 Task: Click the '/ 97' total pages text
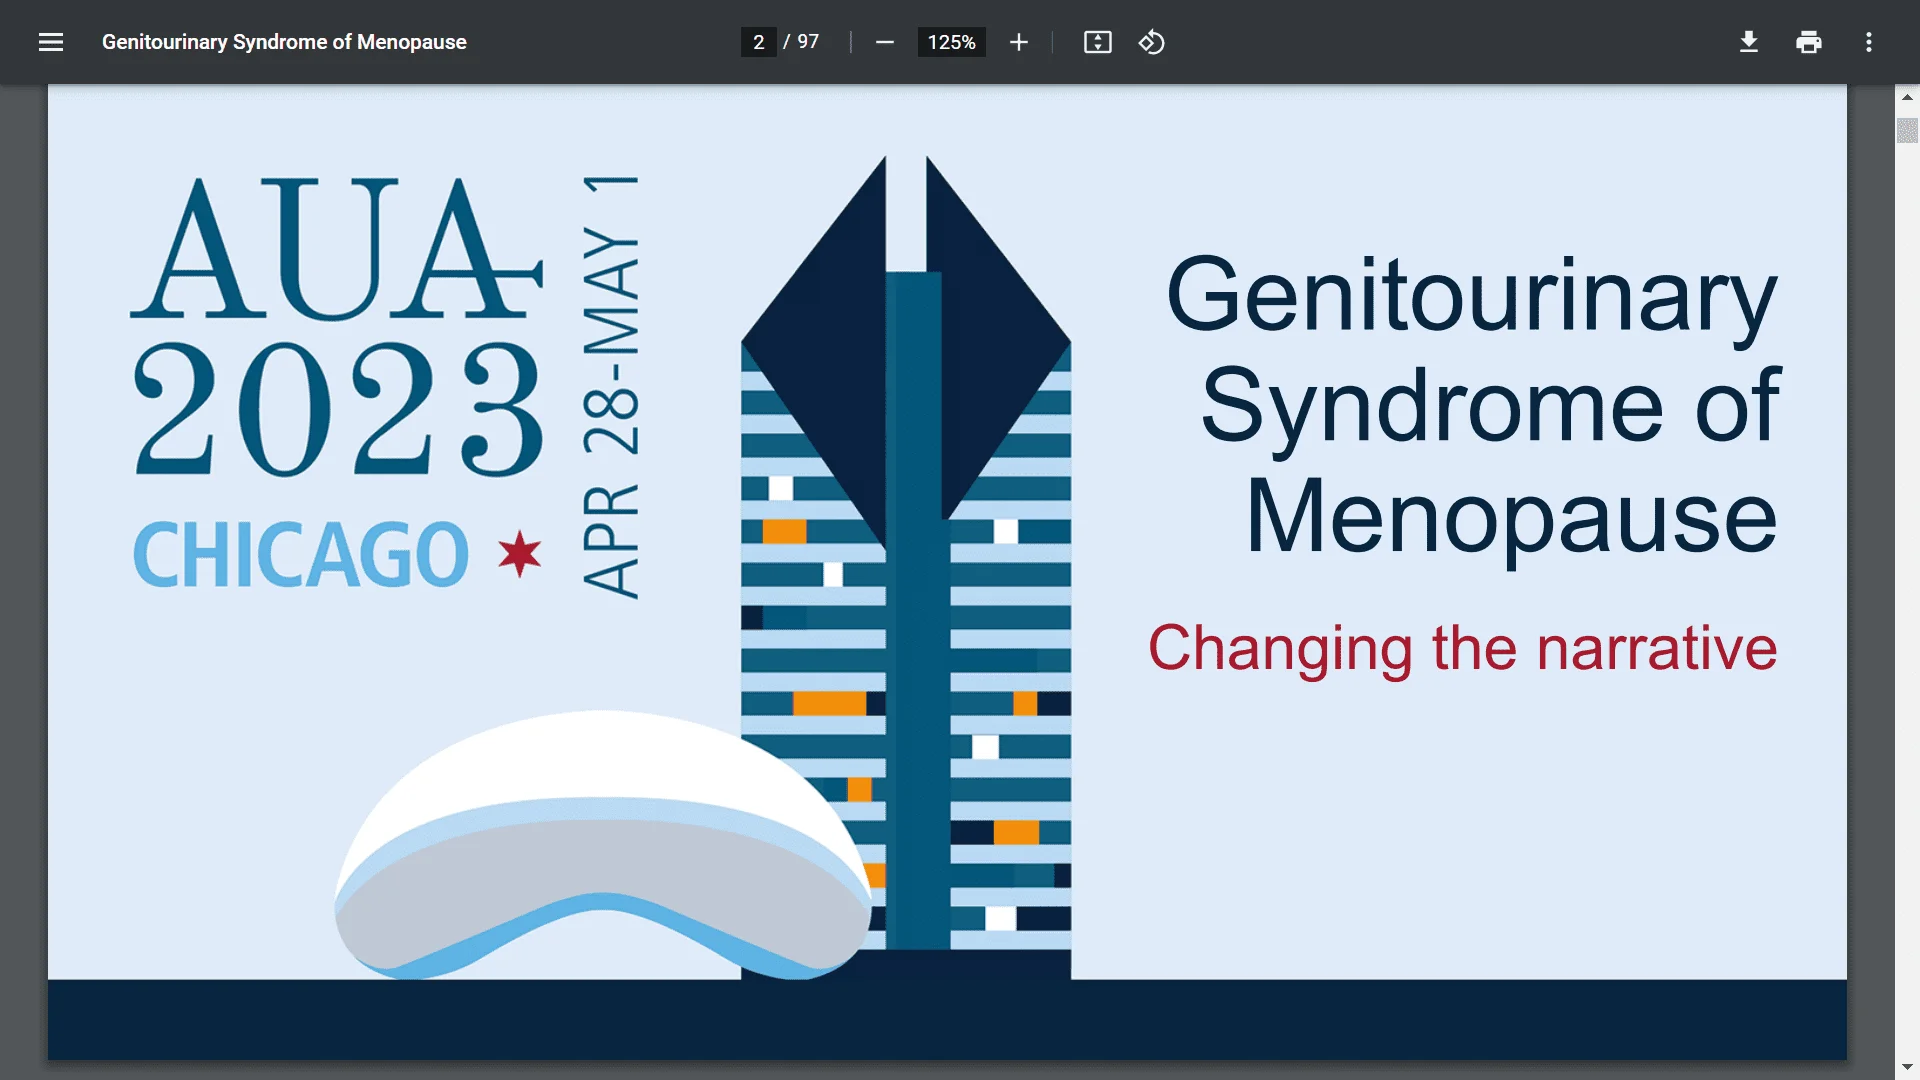point(801,42)
